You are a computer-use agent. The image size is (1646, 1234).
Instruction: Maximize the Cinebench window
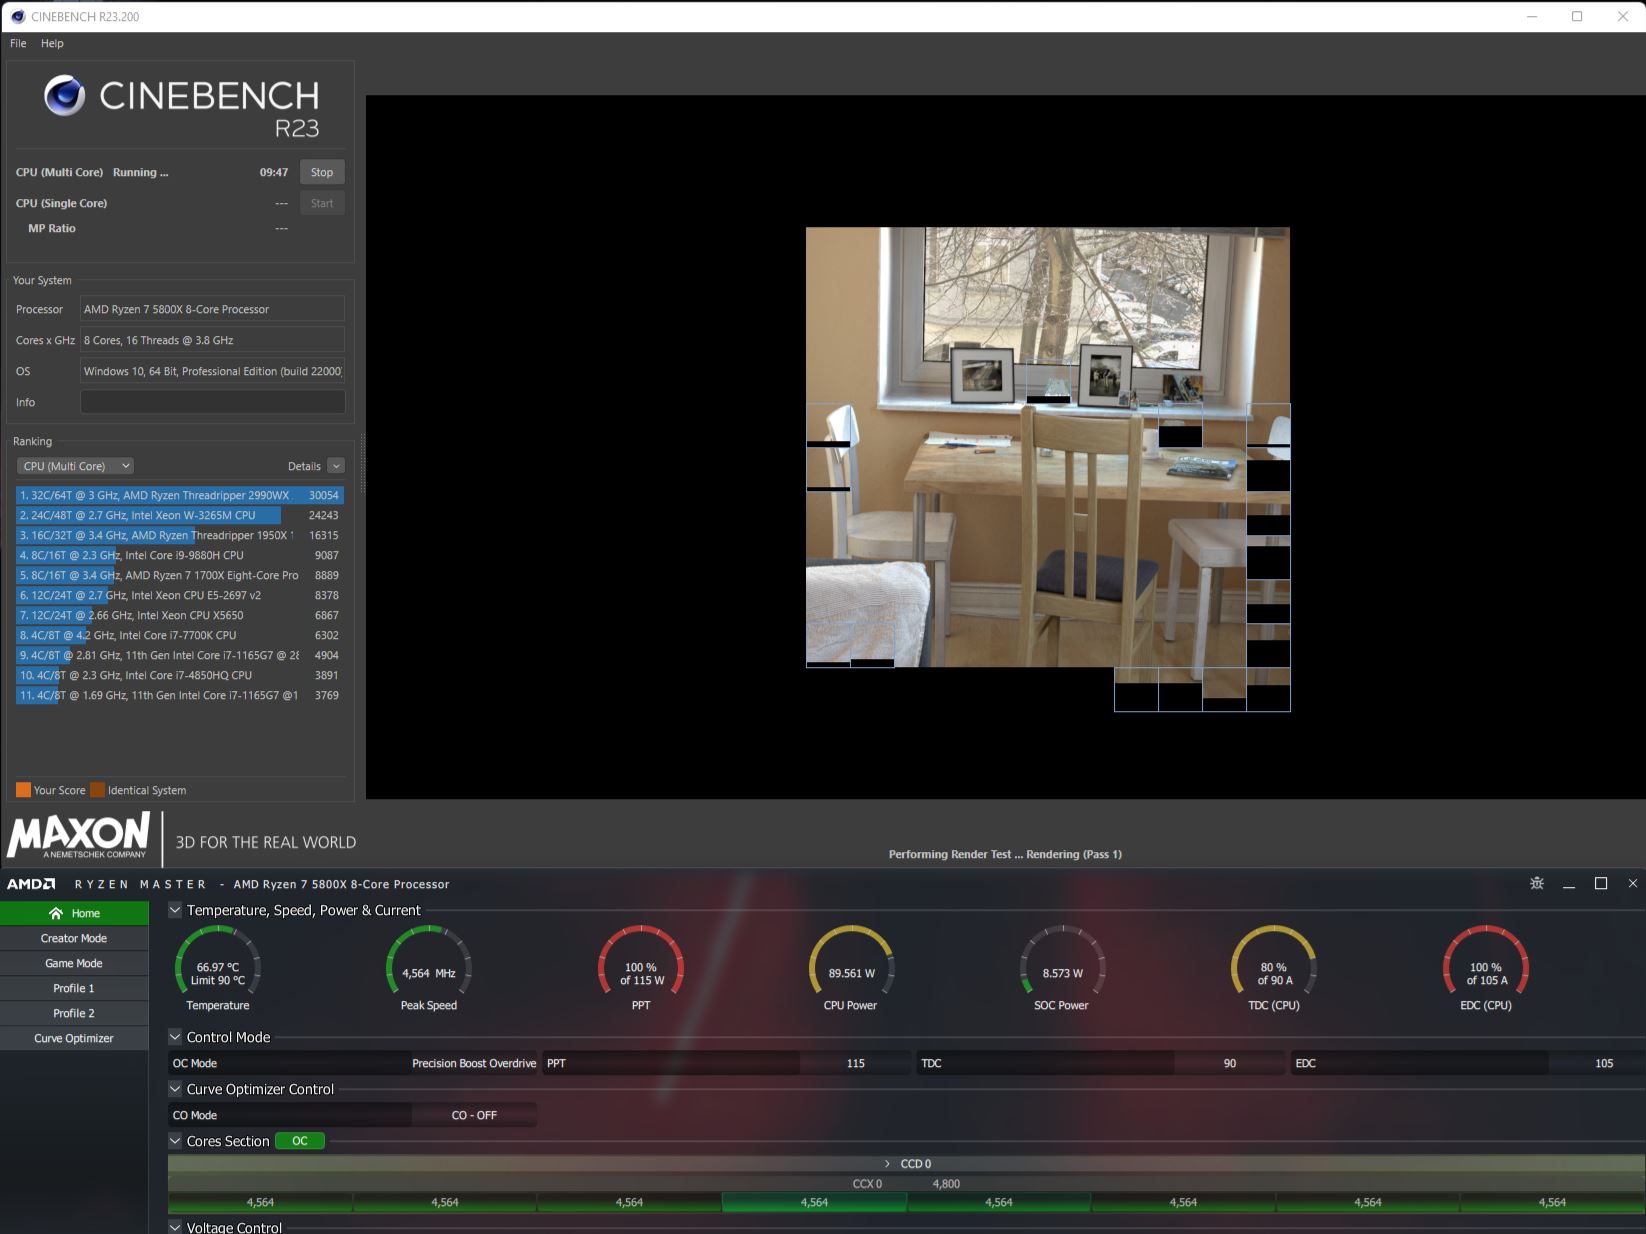1577,16
